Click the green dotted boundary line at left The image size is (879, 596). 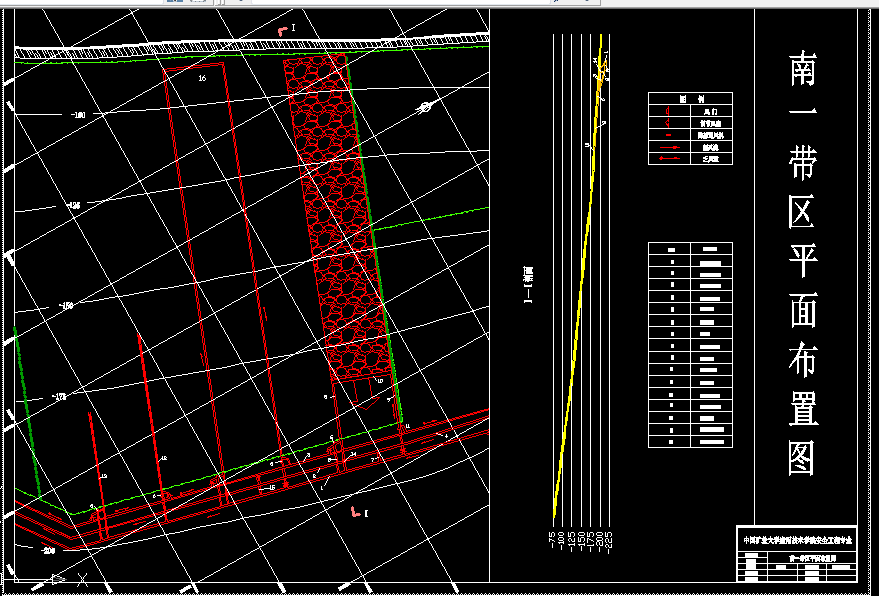tap(26, 412)
